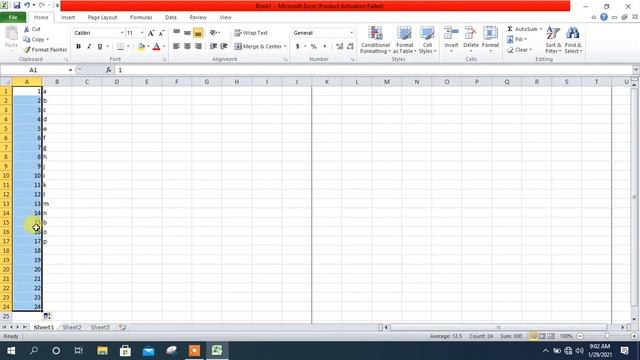The image size is (640, 360).
Task: Click the Undo arrow icon
Action: click(27, 5)
